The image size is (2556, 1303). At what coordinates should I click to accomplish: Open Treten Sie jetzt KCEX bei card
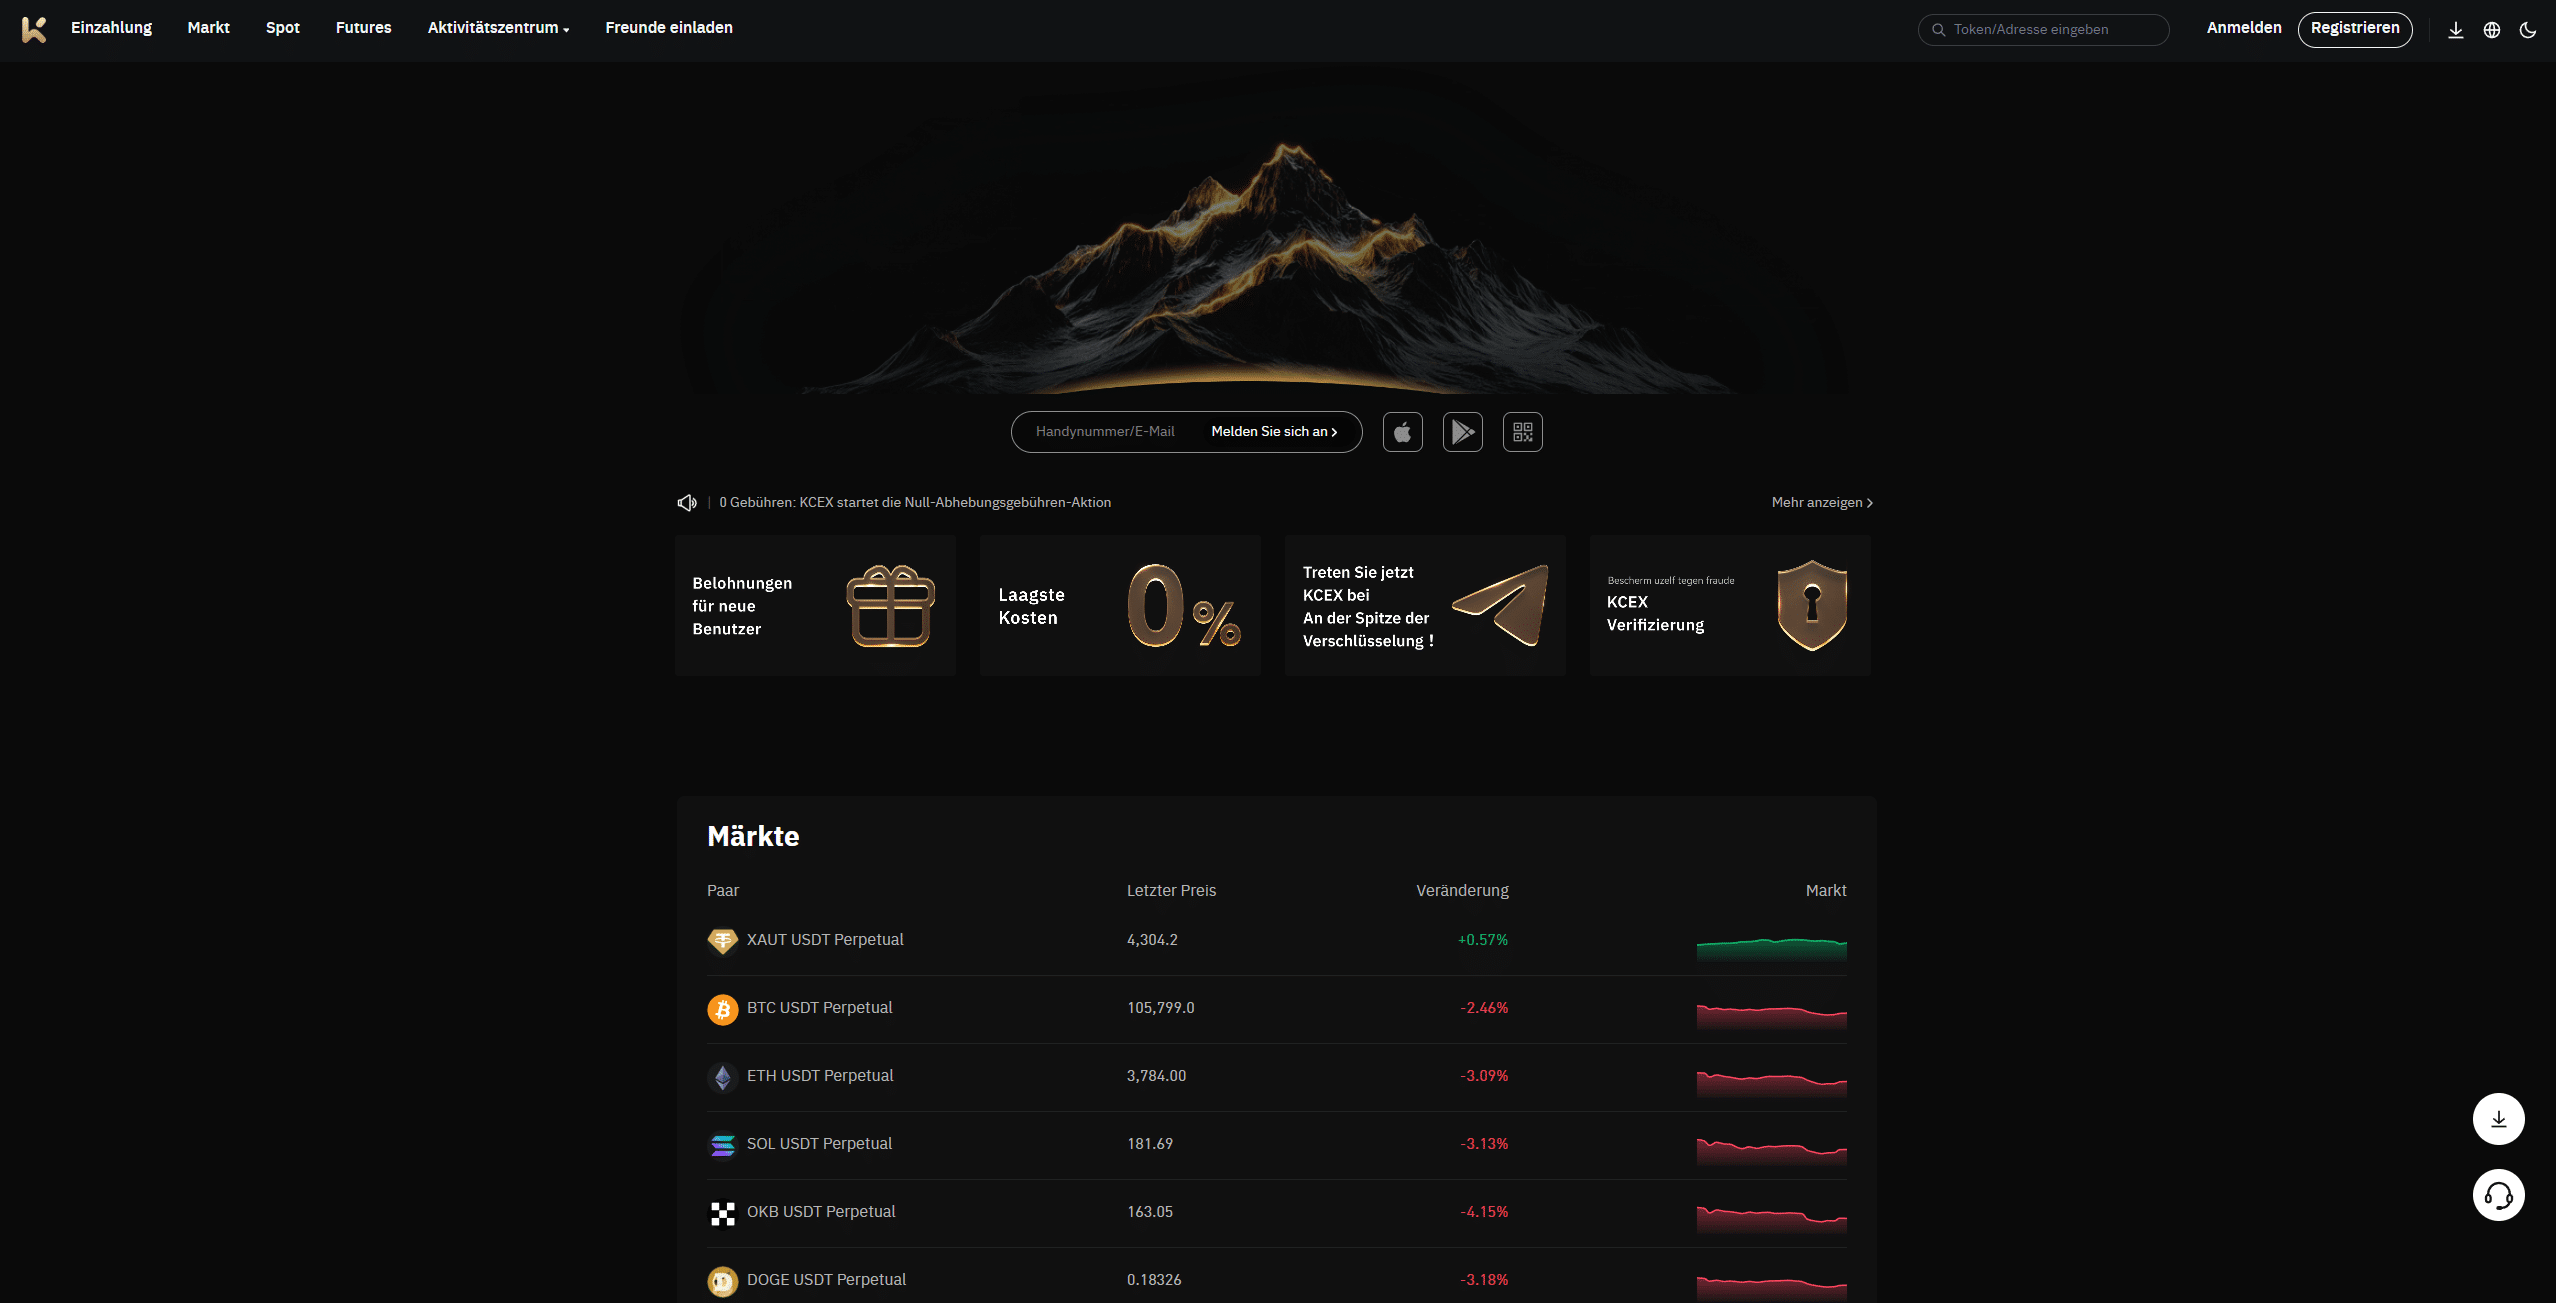pos(1425,605)
